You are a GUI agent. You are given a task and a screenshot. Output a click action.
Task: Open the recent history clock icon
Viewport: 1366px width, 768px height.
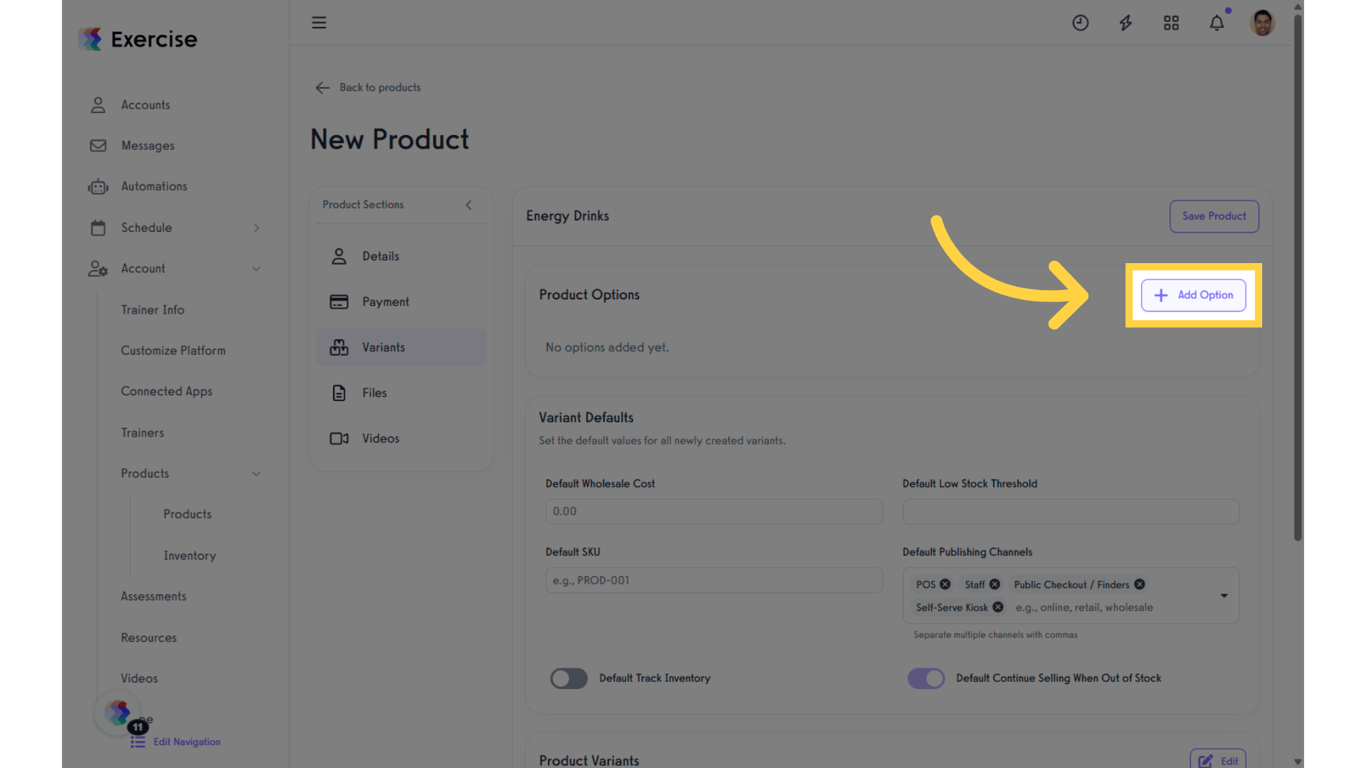[x=1080, y=22]
